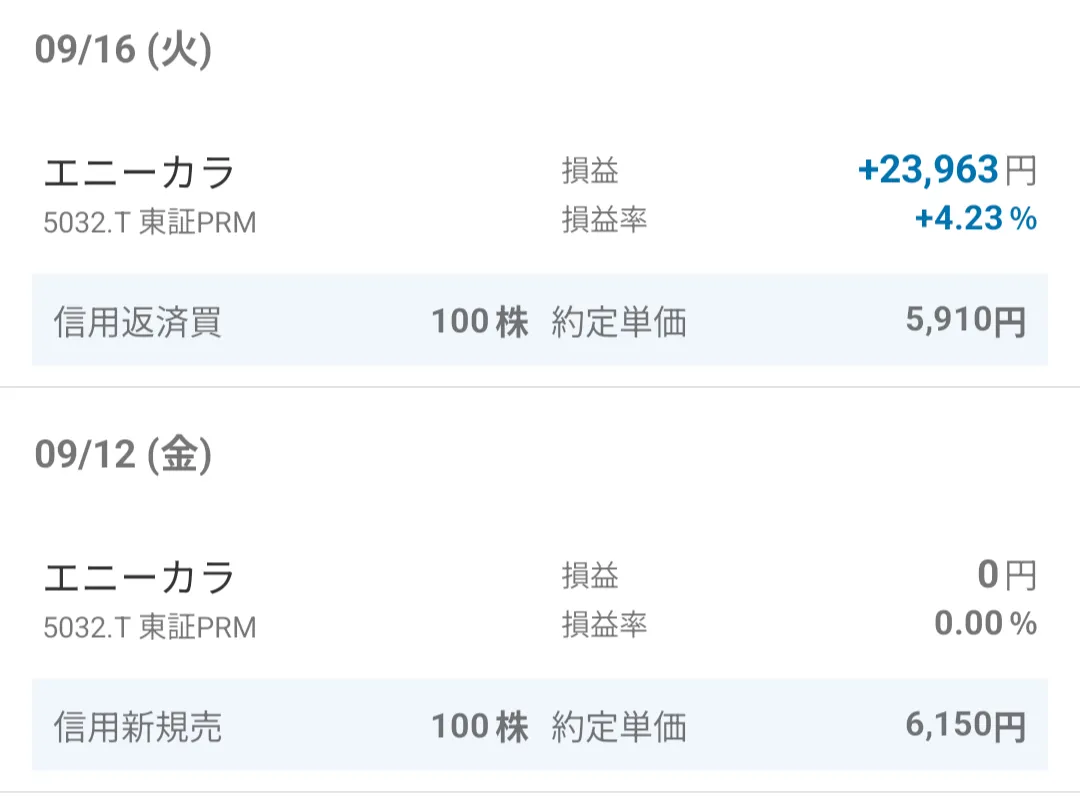The width and height of the screenshot is (1080, 796).
Task: Tap the 信用返済買 trade type label
Action: (138, 322)
